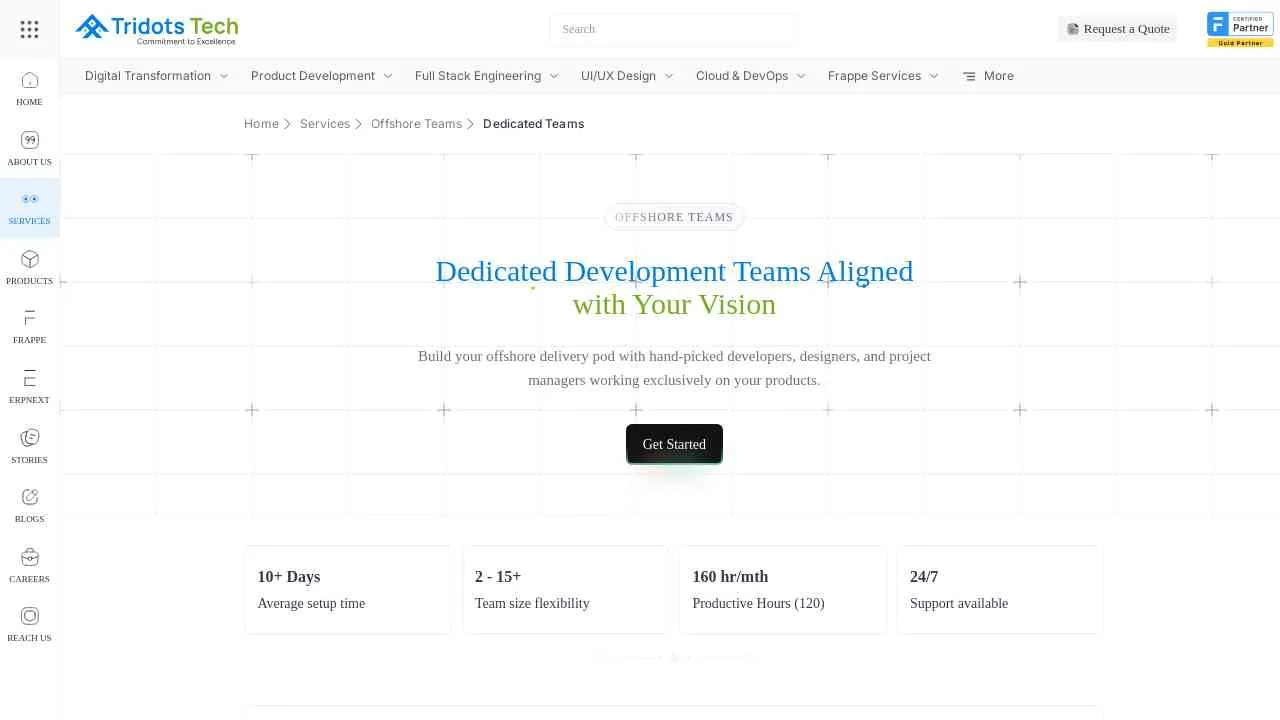Open ERPNext in the sidebar
This screenshot has width=1280, height=720.
[x=29, y=386]
